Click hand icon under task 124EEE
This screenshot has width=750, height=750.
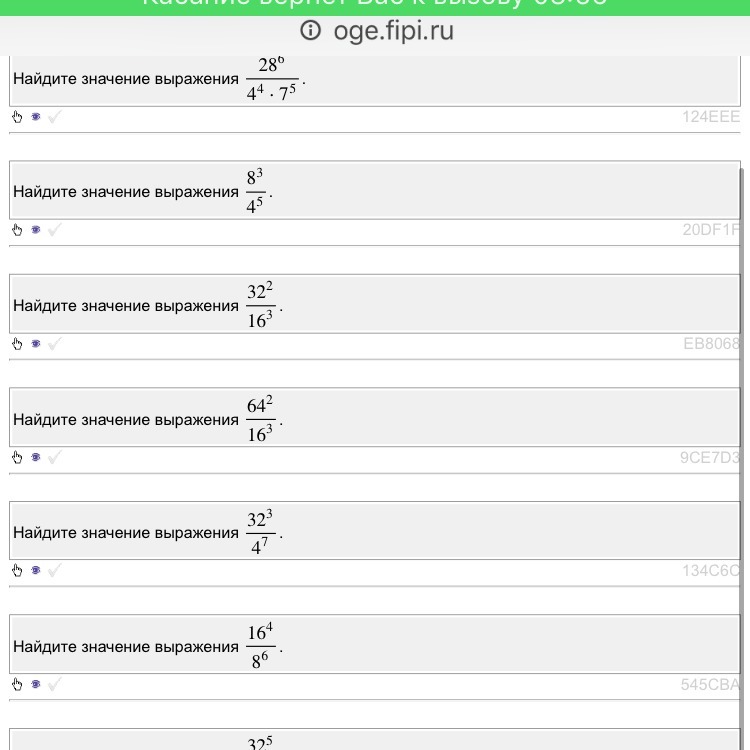(17, 117)
